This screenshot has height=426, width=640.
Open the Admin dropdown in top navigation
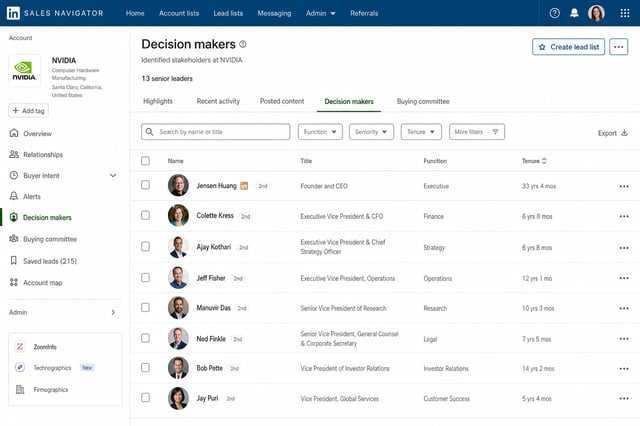click(320, 13)
